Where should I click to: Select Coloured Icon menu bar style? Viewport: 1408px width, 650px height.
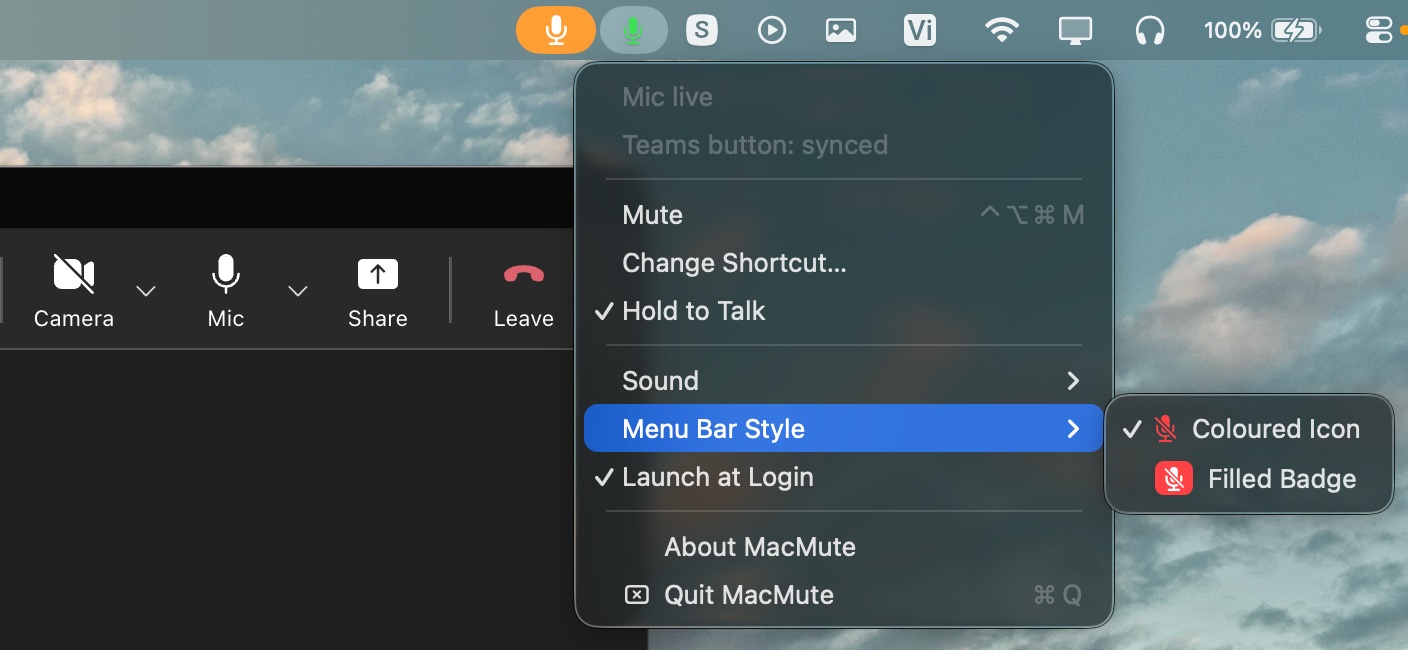tap(1249, 429)
